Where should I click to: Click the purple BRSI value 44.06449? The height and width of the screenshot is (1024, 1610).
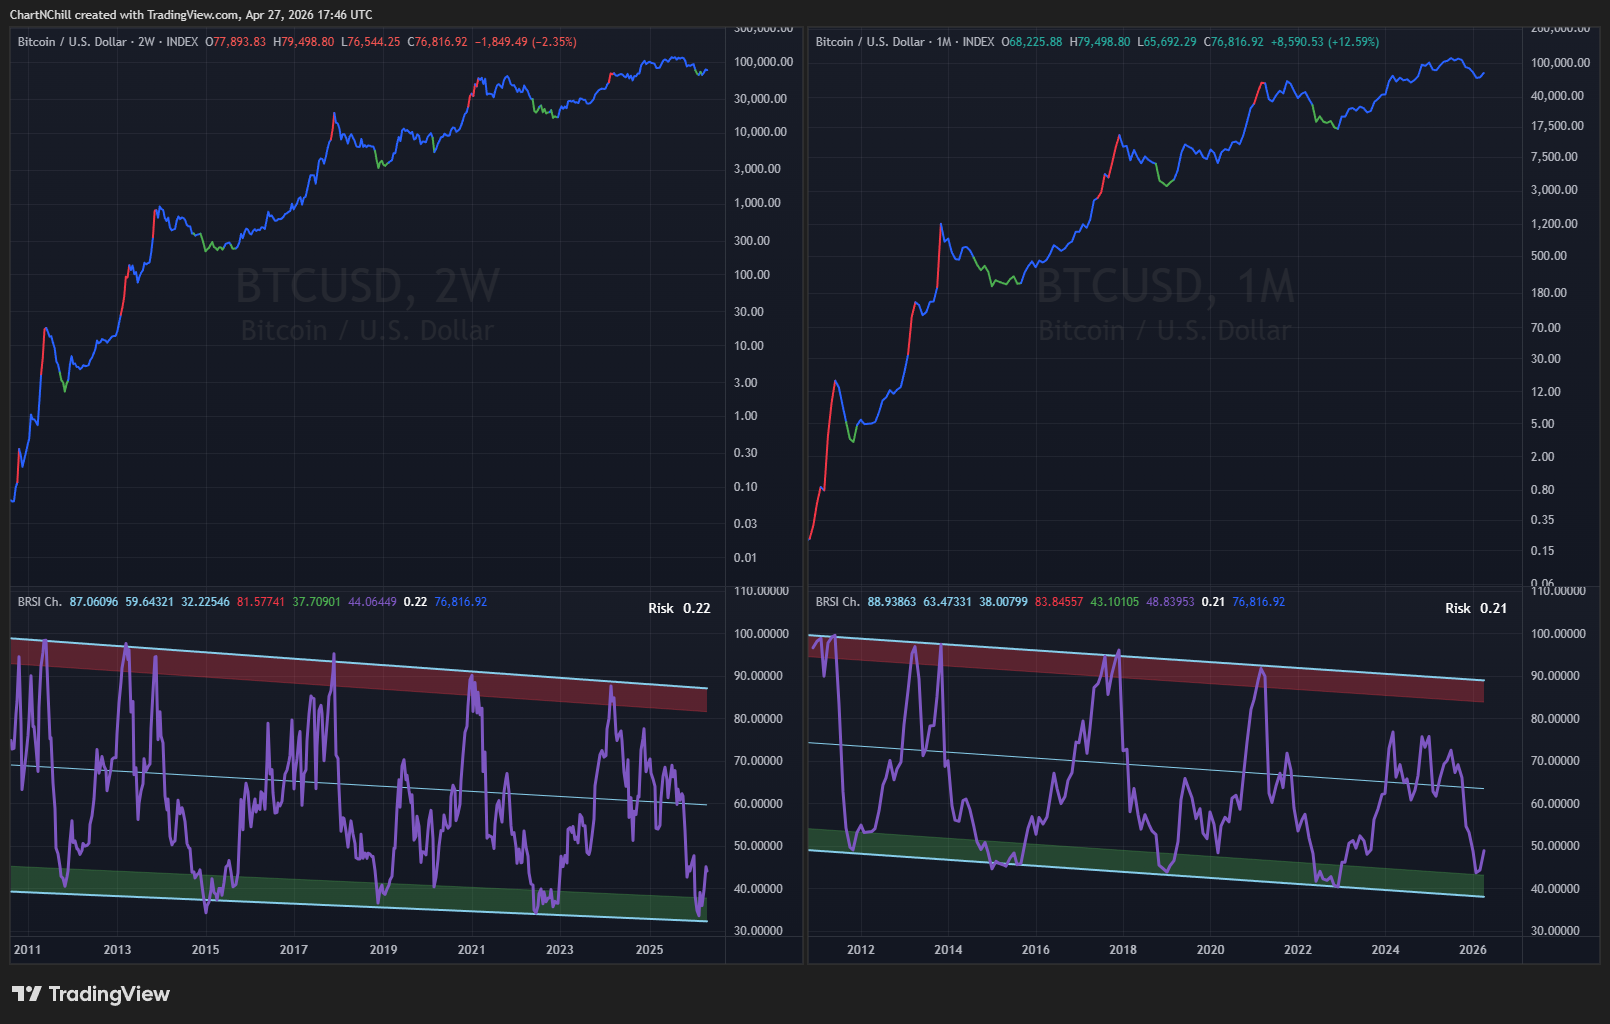pyautogui.click(x=372, y=602)
